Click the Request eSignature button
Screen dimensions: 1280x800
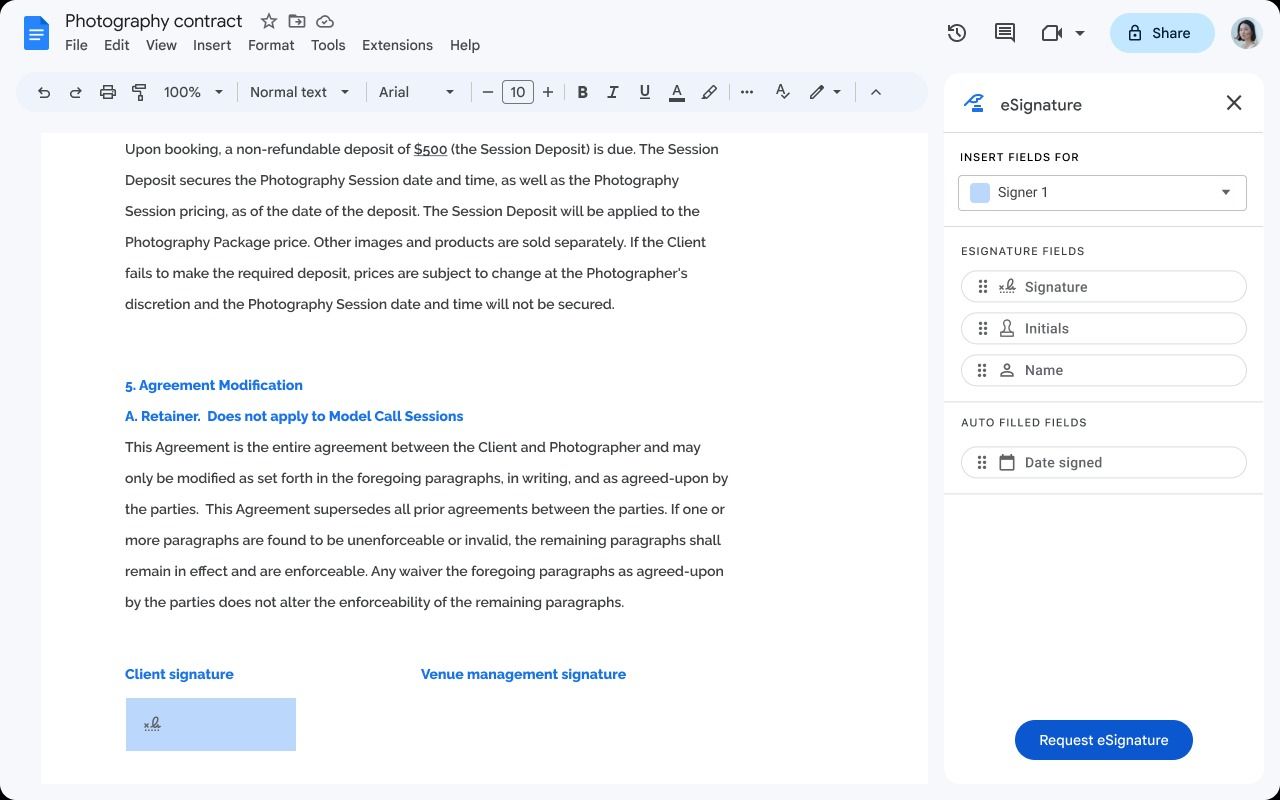(1103, 740)
